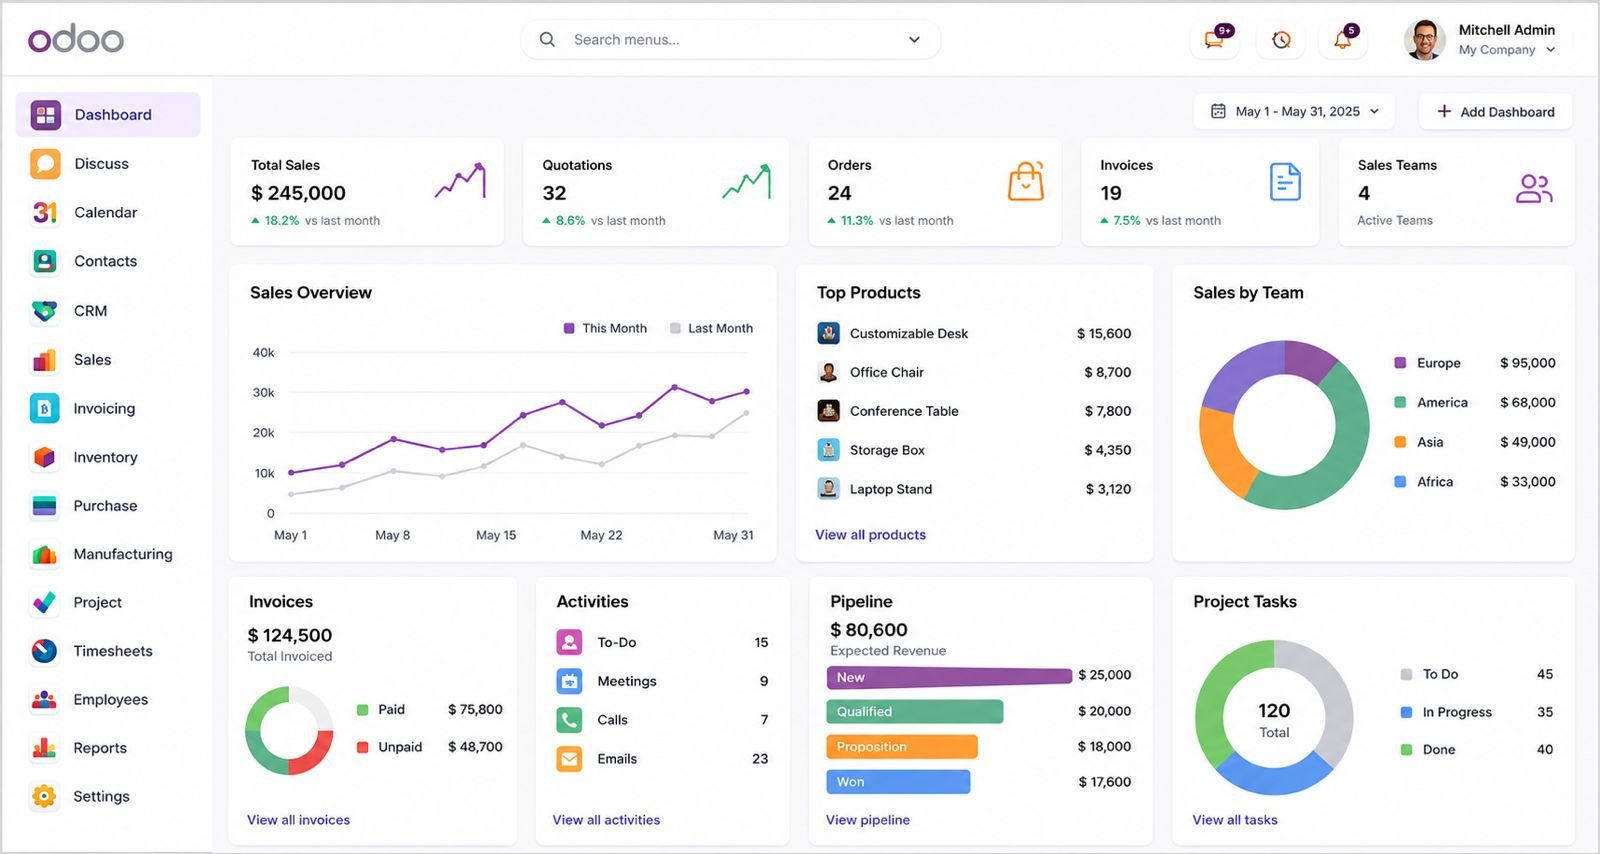Click the 120 Total project tasks donut
Image resolution: width=1600 pixels, height=854 pixels.
pos(1274,718)
